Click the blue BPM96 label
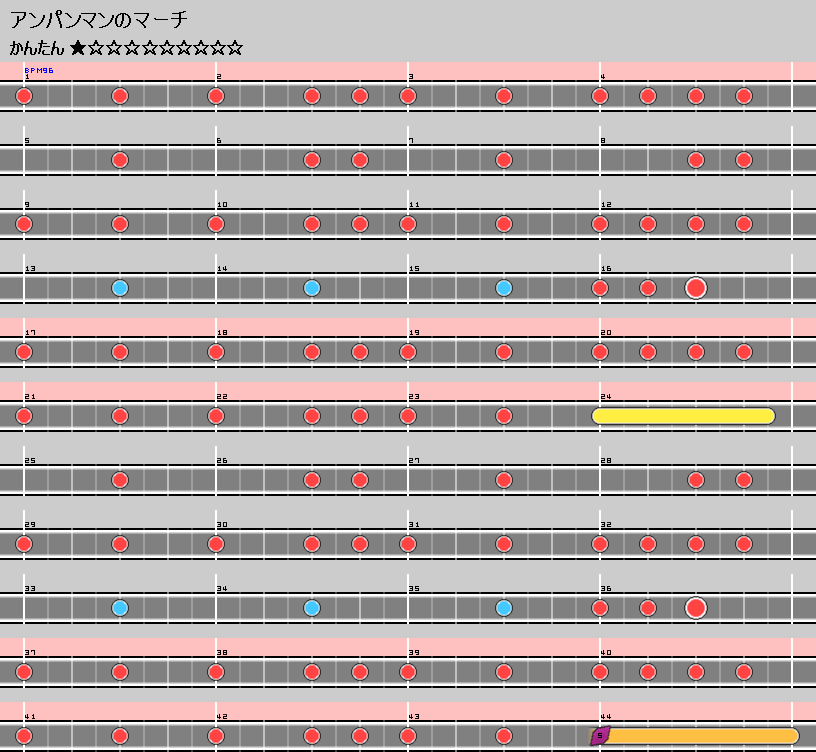Viewport: 816px width, 752px height. (x=39, y=70)
